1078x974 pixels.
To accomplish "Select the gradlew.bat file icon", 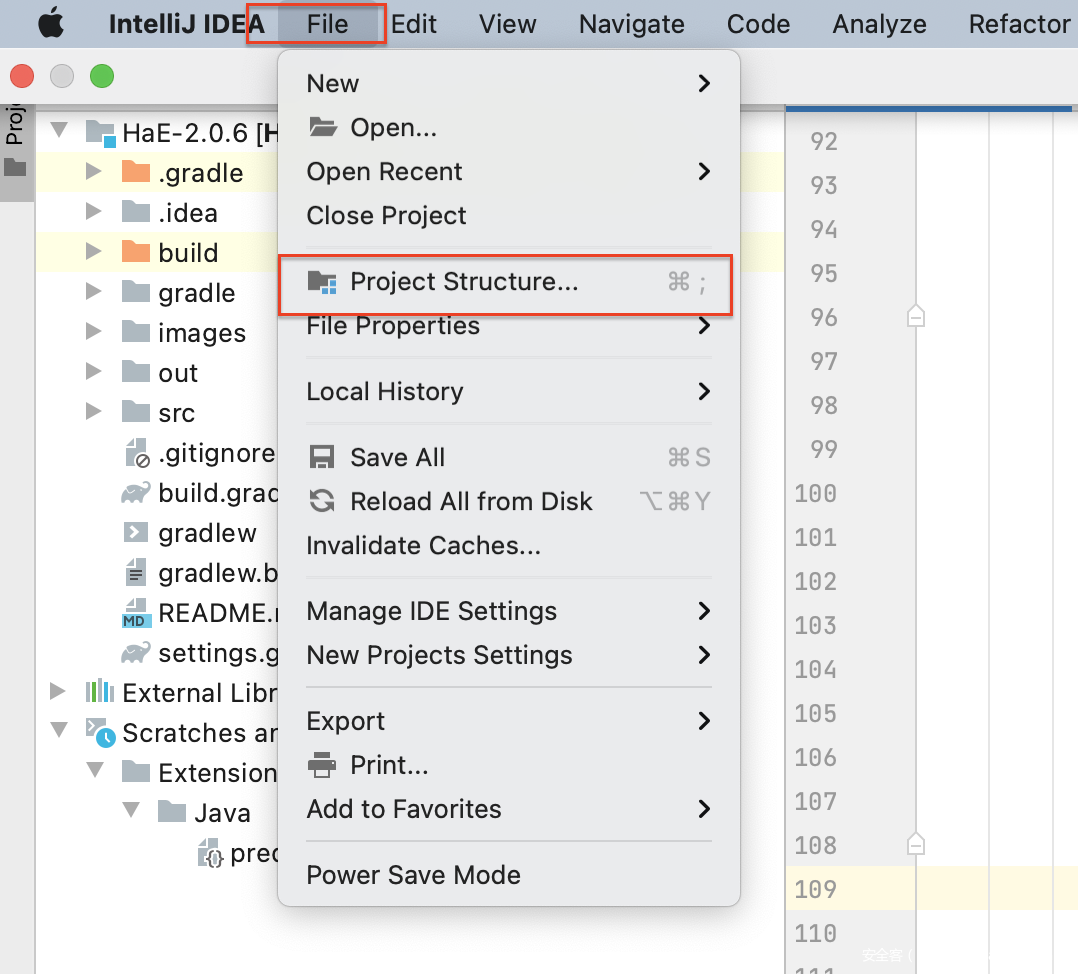I will [x=135, y=572].
